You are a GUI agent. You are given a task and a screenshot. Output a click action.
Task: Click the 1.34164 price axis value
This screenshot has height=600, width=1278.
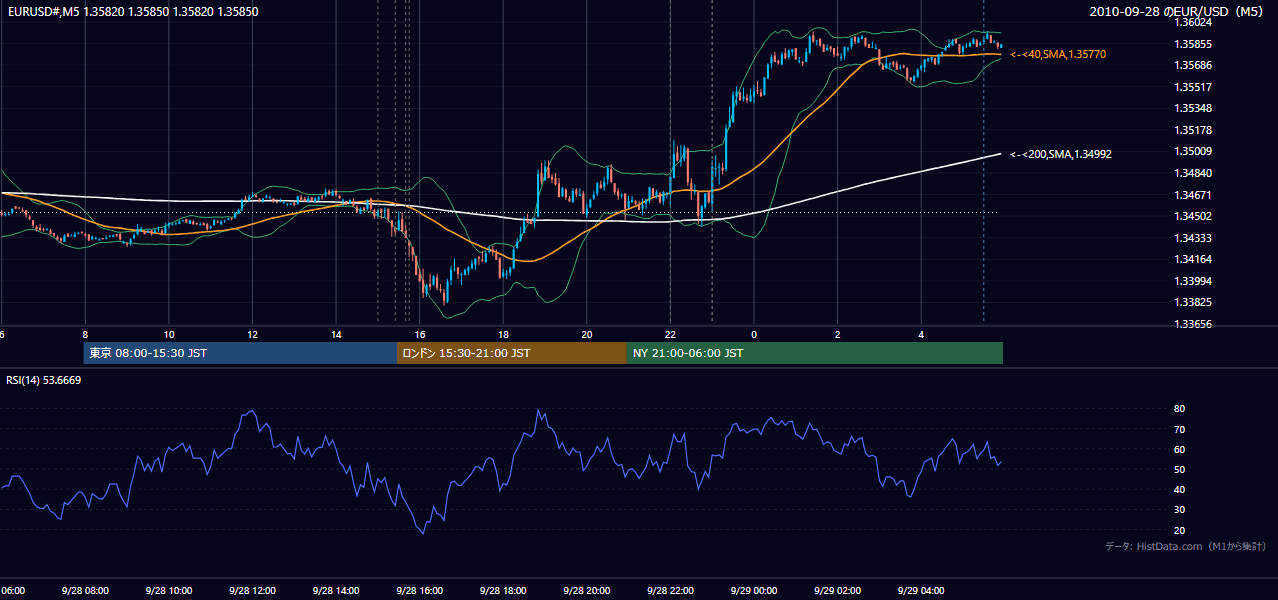pyautogui.click(x=1193, y=259)
